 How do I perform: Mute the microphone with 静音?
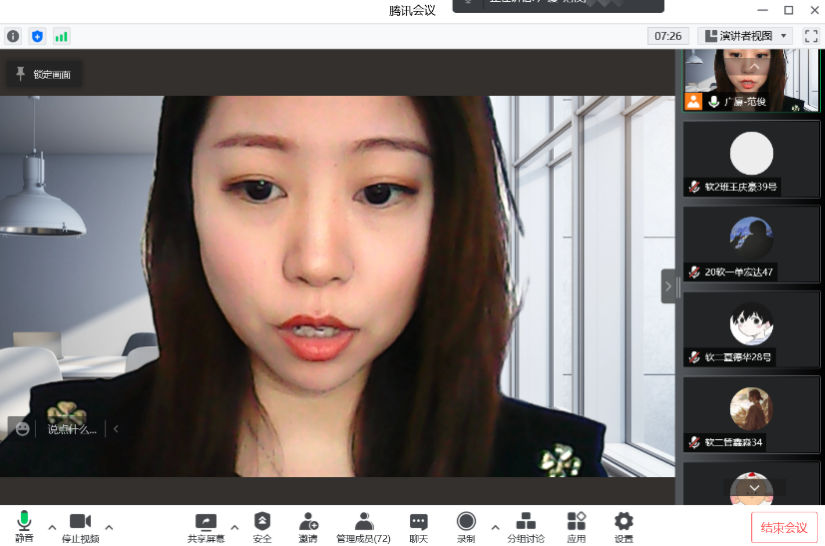tap(24, 526)
